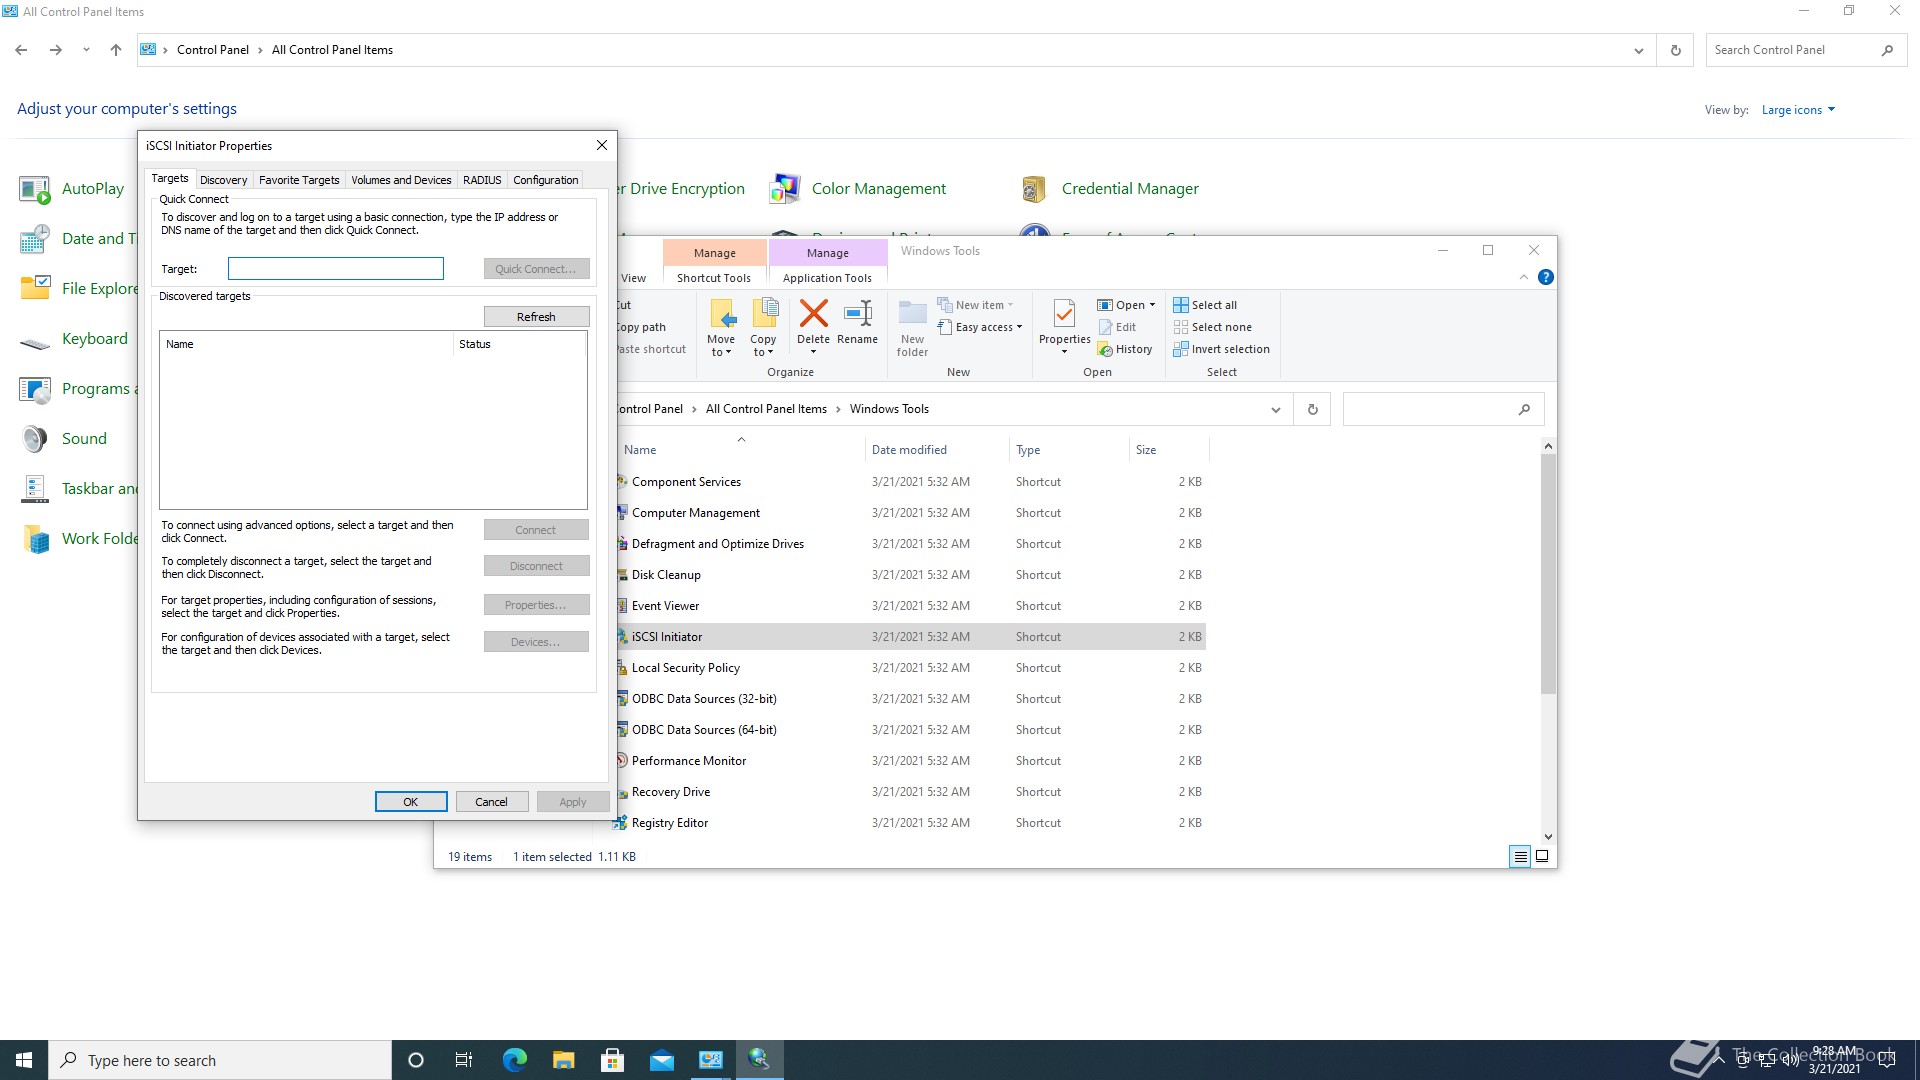Expand the Easy access dropdown
The width and height of the screenshot is (1920, 1080).
coord(980,327)
